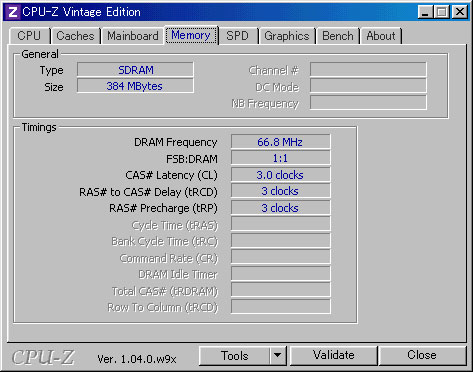Minimize the CPU-Z window
Image resolution: width=473 pixels, height=372 pixels.
[x=426, y=12]
